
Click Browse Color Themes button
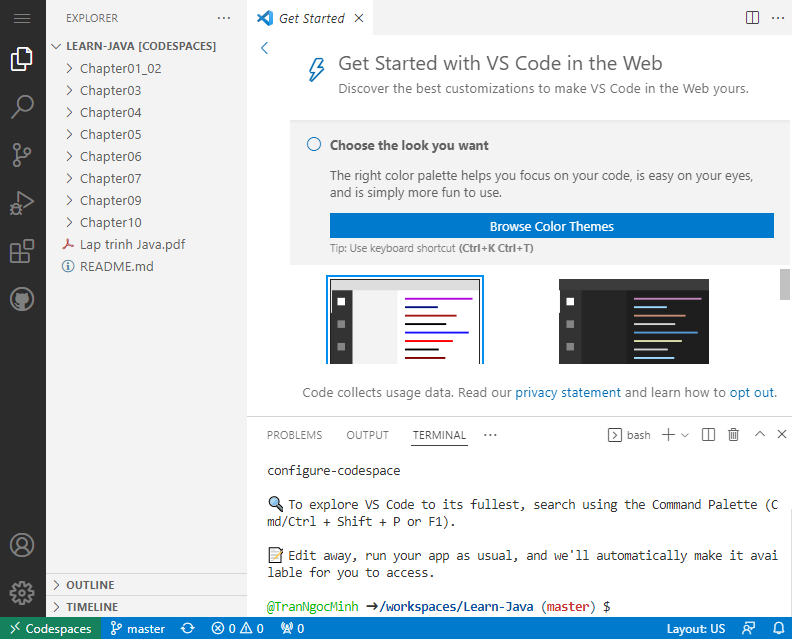pyautogui.click(x=552, y=226)
